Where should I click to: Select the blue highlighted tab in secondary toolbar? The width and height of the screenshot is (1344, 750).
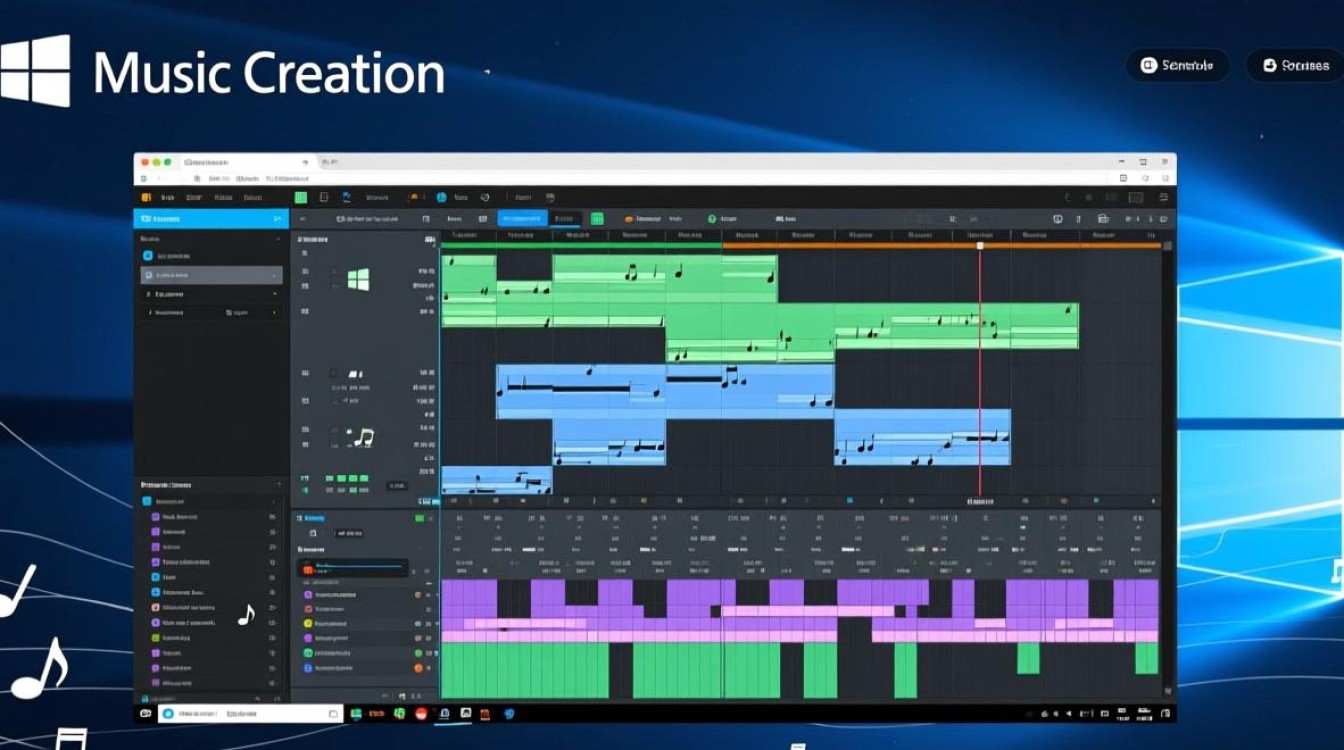(x=522, y=218)
